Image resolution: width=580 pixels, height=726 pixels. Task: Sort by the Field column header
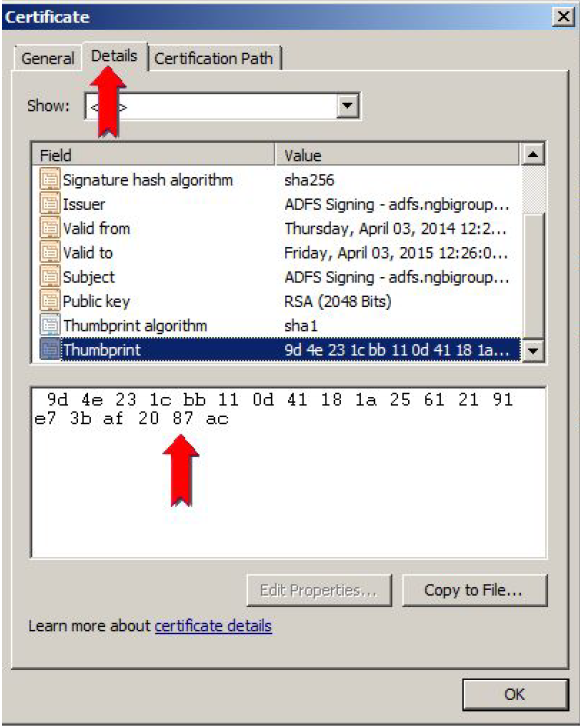[x=154, y=155]
